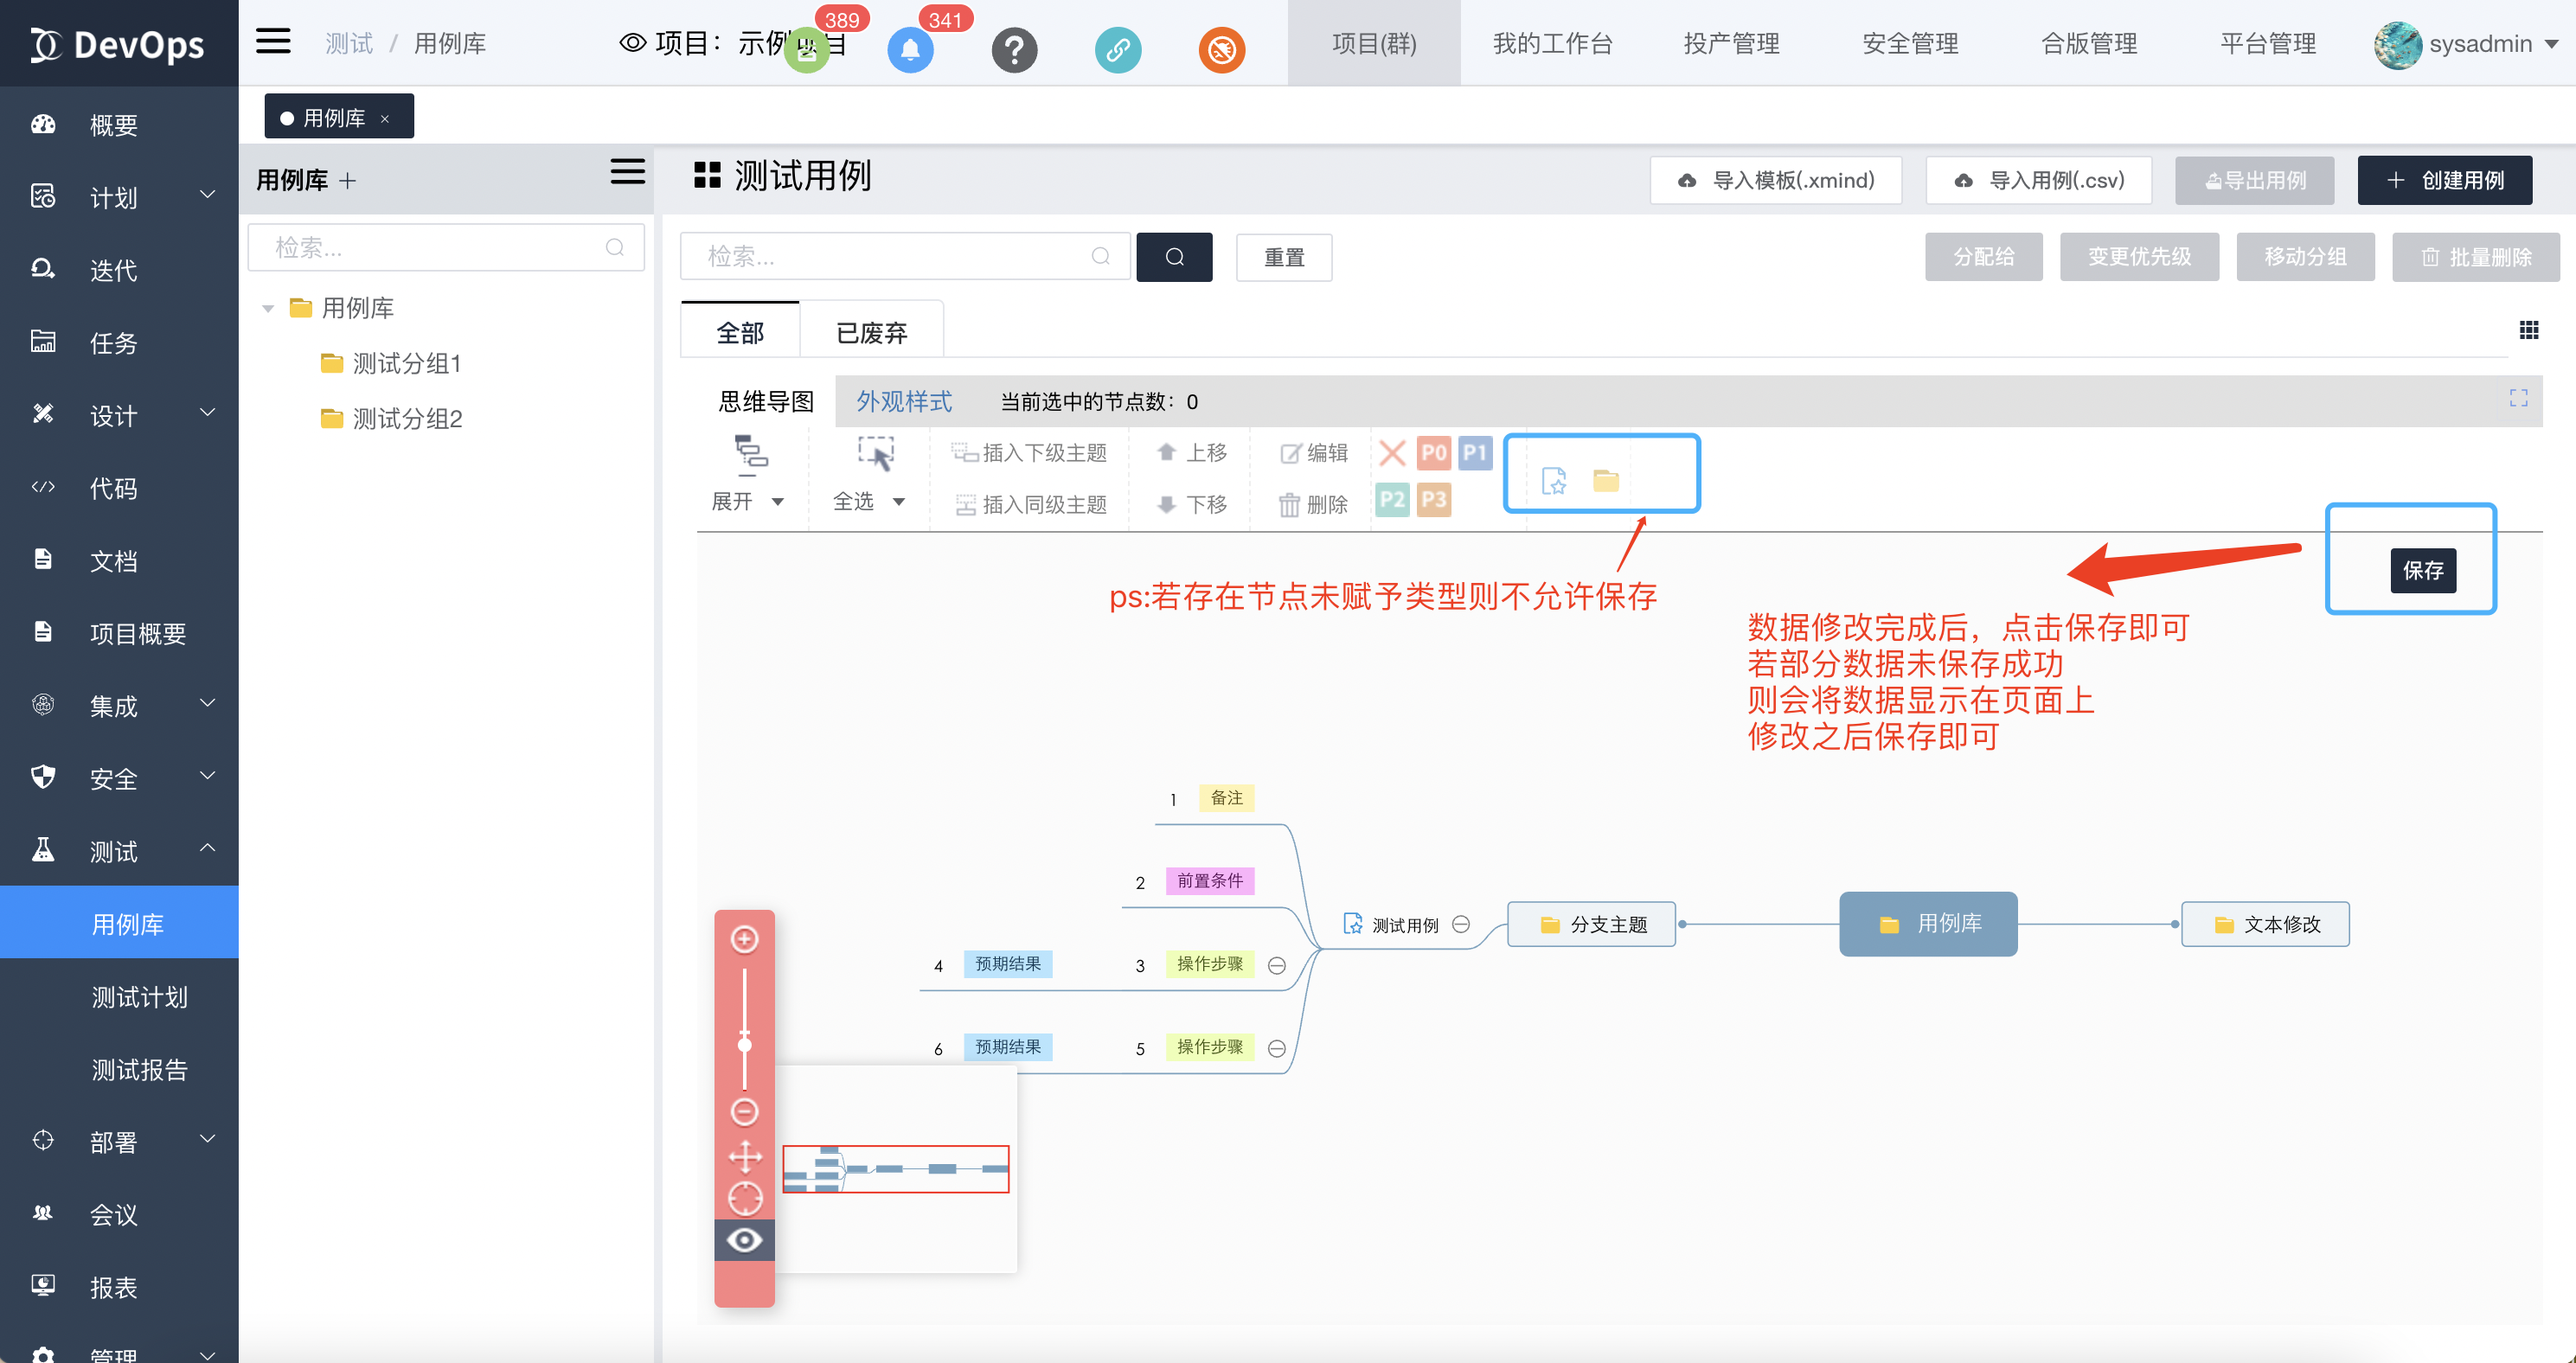Click the notification bell icon
The height and width of the screenshot is (1363, 2576).
(x=910, y=50)
